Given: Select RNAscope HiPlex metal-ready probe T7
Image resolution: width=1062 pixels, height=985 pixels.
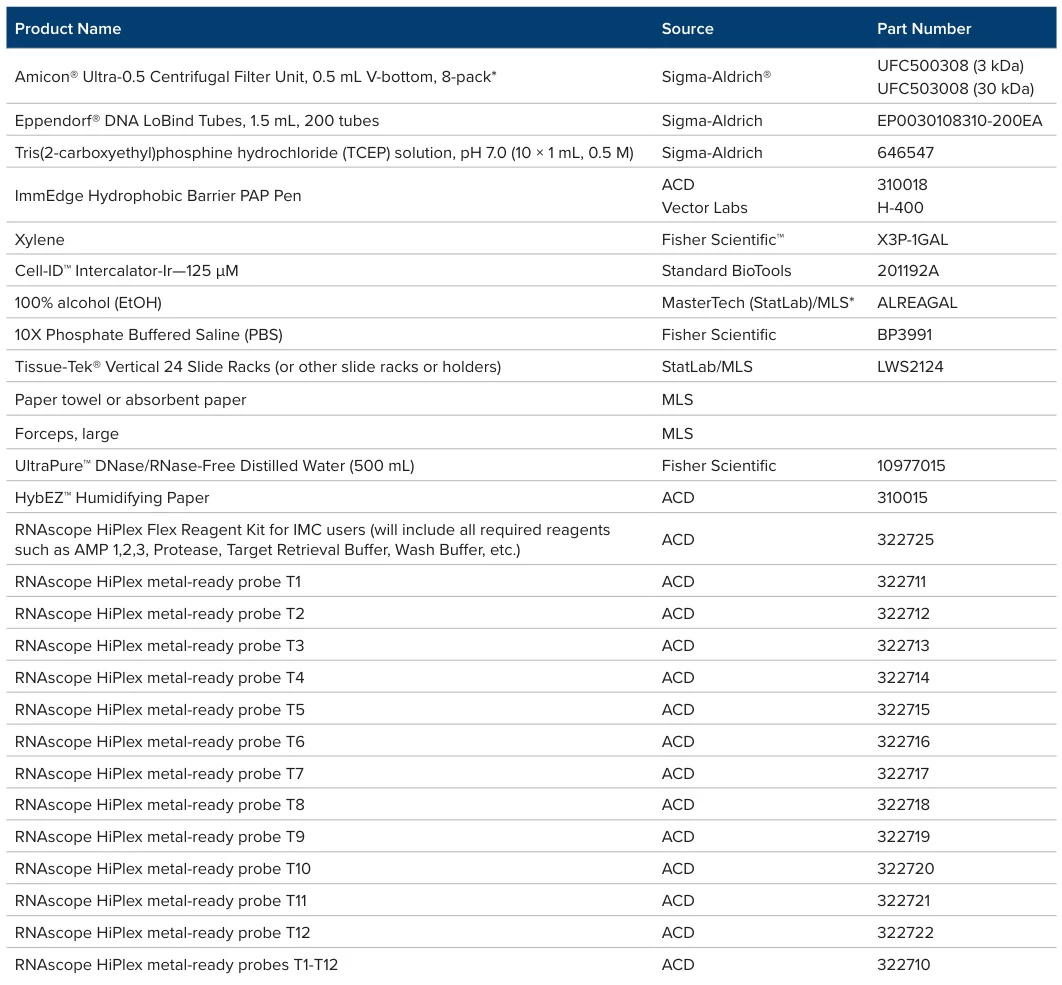Looking at the screenshot, I should click(x=159, y=774).
